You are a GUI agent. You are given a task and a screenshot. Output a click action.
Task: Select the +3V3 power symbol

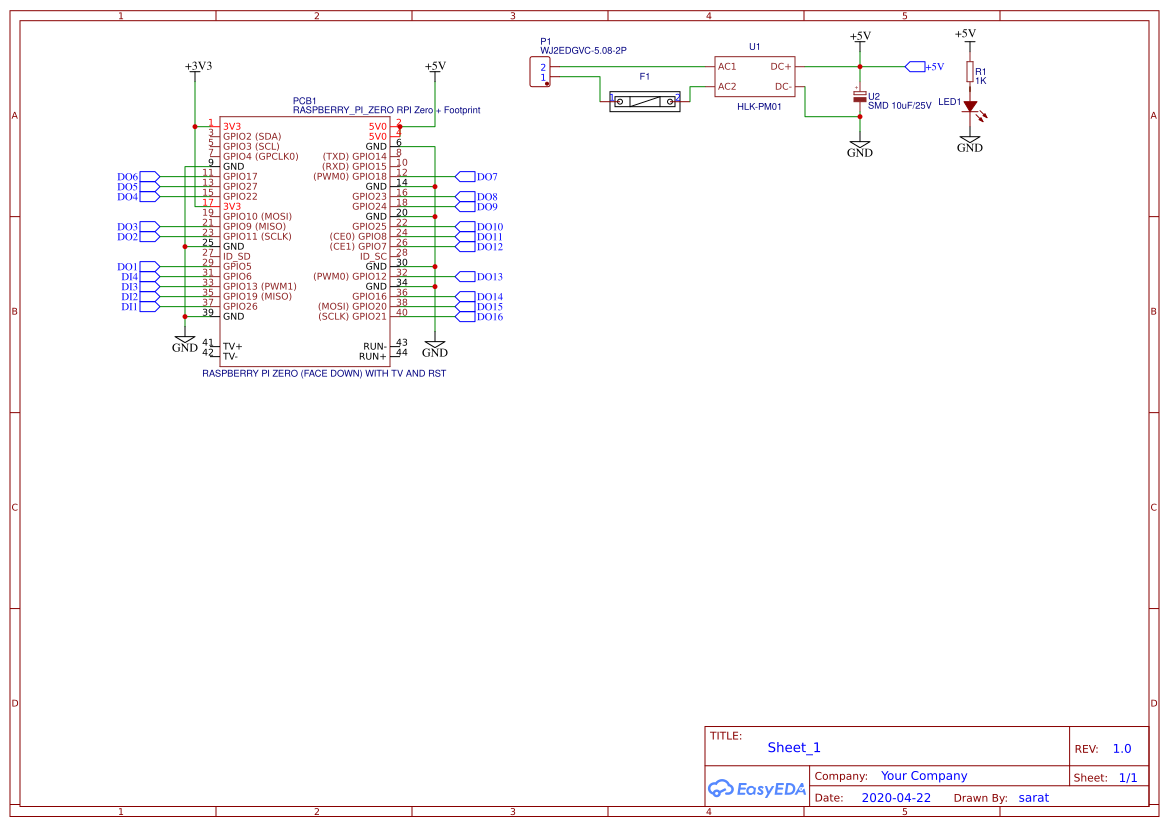pyautogui.click(x=198, y=66)
